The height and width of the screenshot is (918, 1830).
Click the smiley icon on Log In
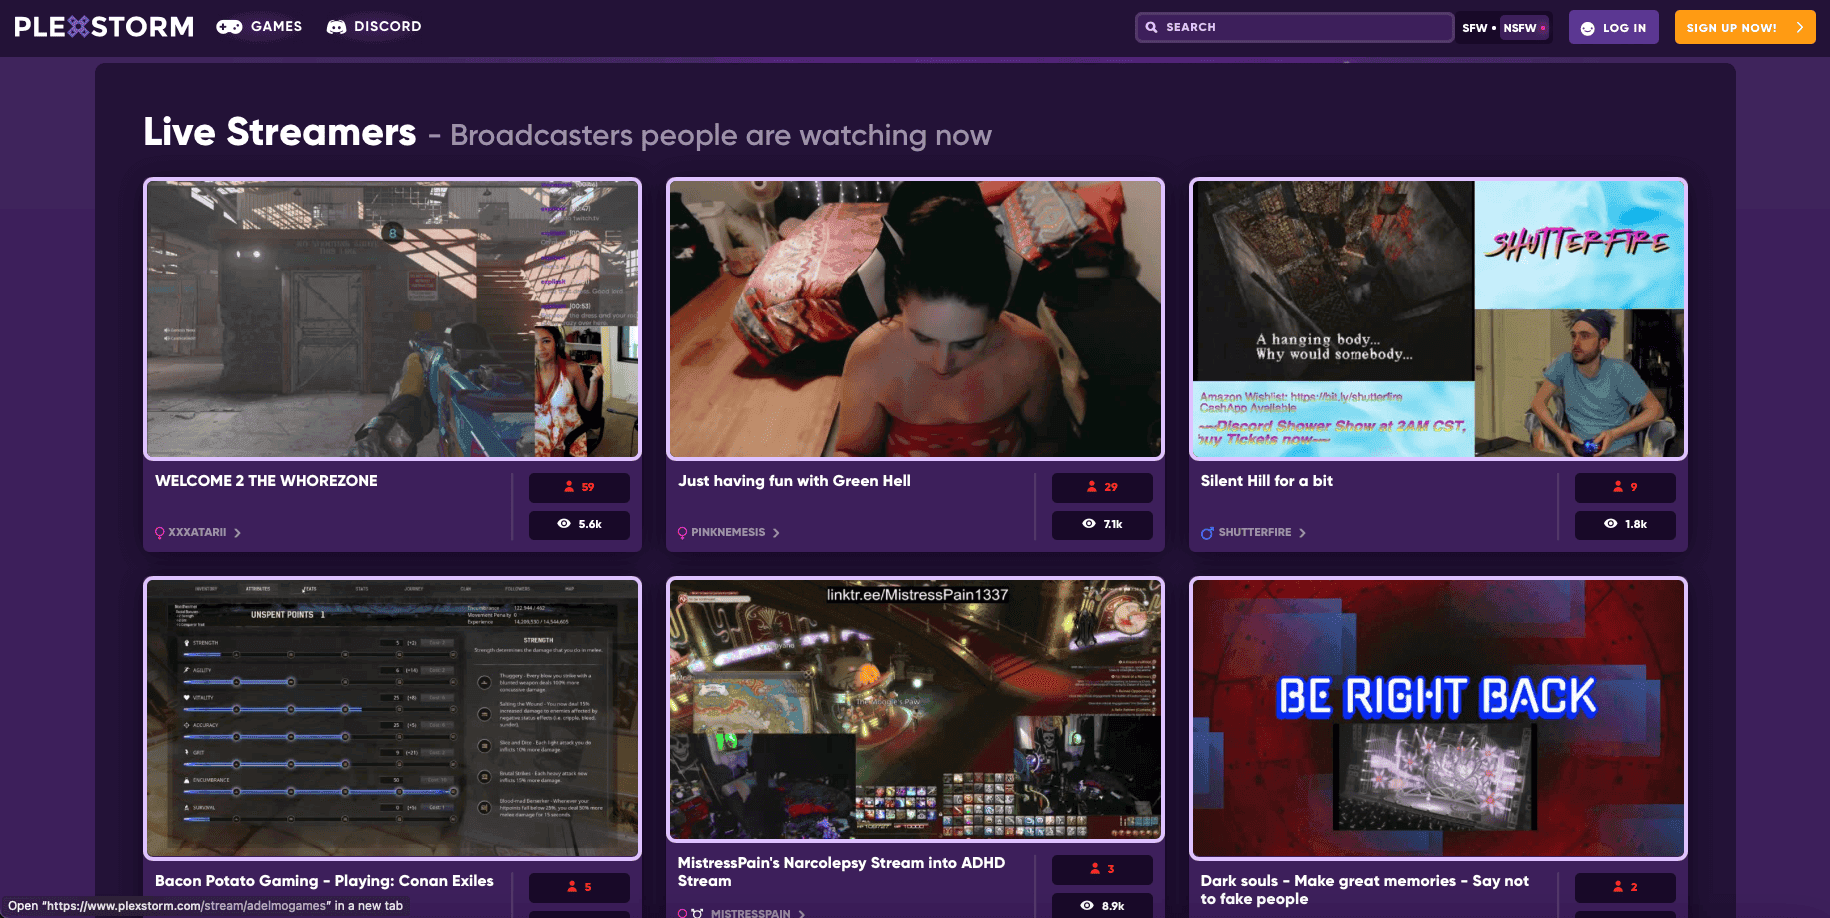click(1588, 28)
